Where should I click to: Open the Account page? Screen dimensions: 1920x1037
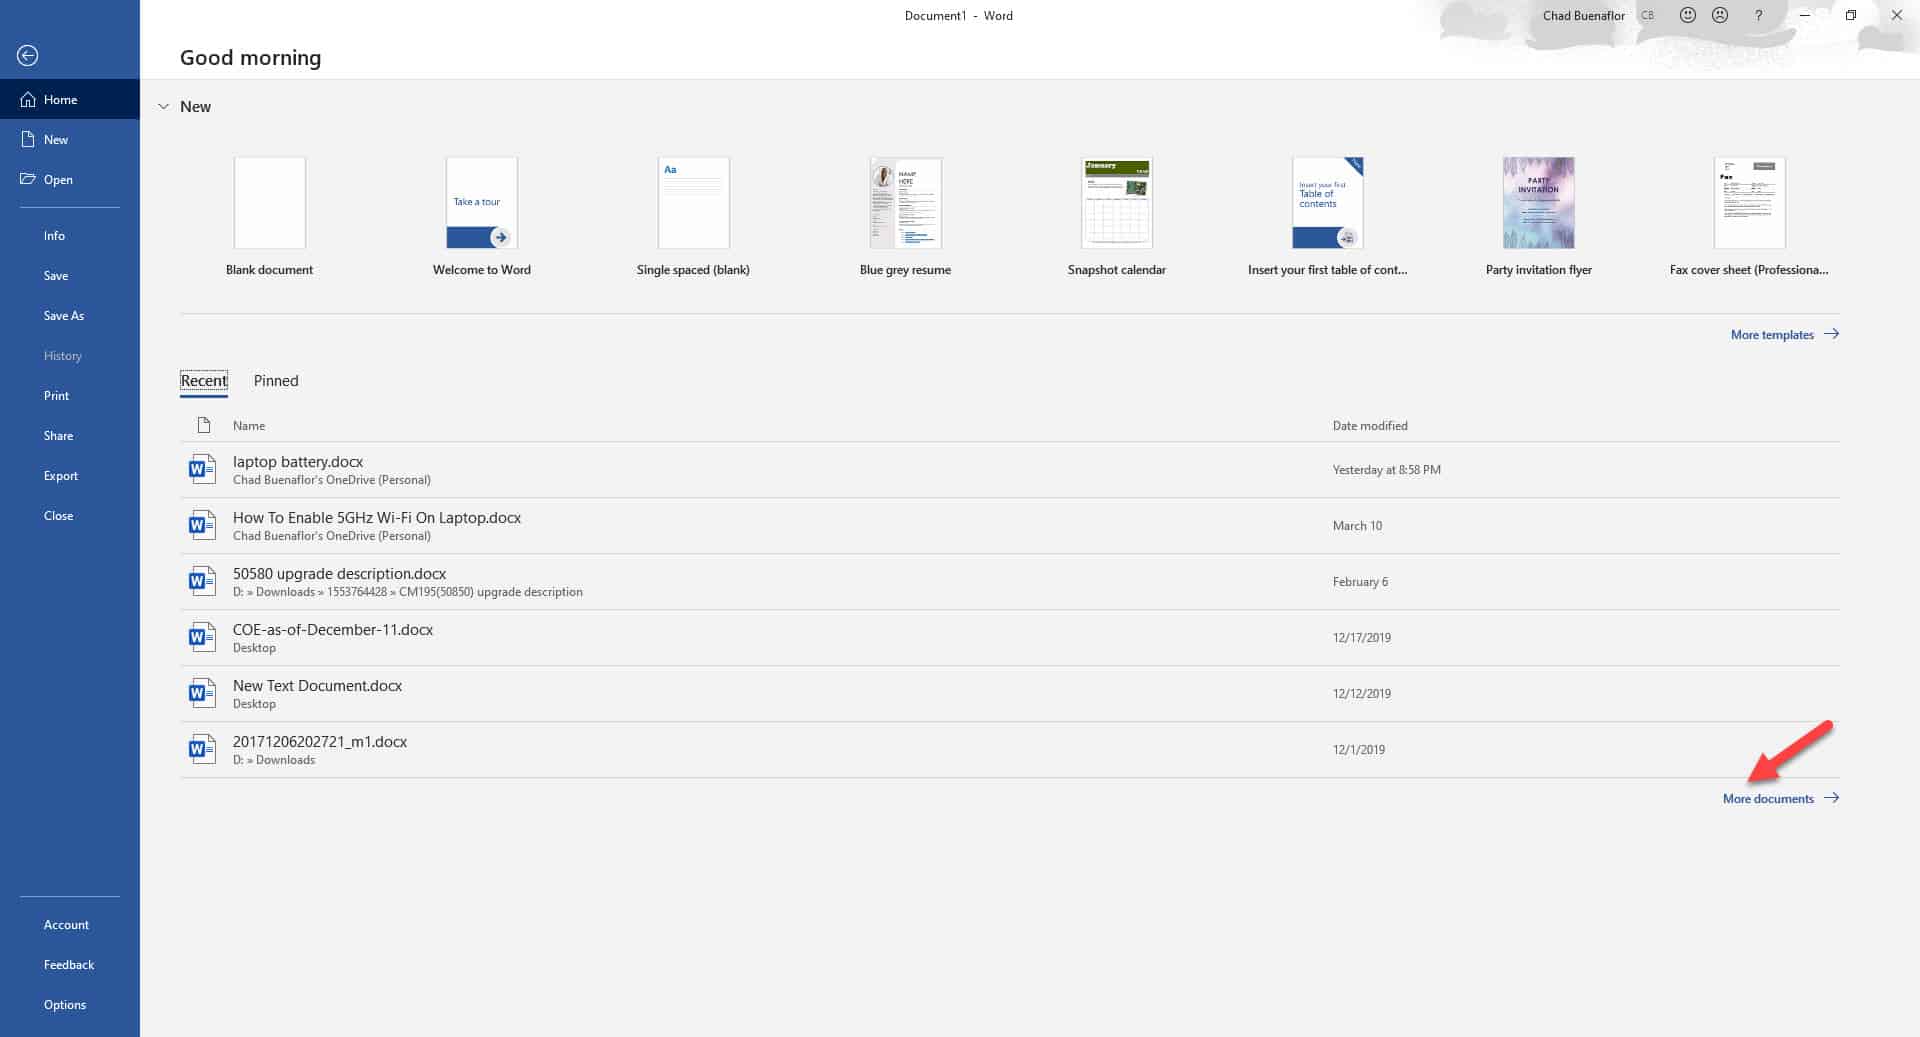pos(70,924)
